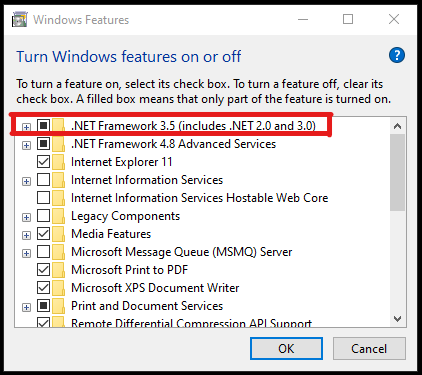Toggle the .NET Framework 4.8 Advanced Services checkbox
The image size is (422, 375).
point(43,144)
